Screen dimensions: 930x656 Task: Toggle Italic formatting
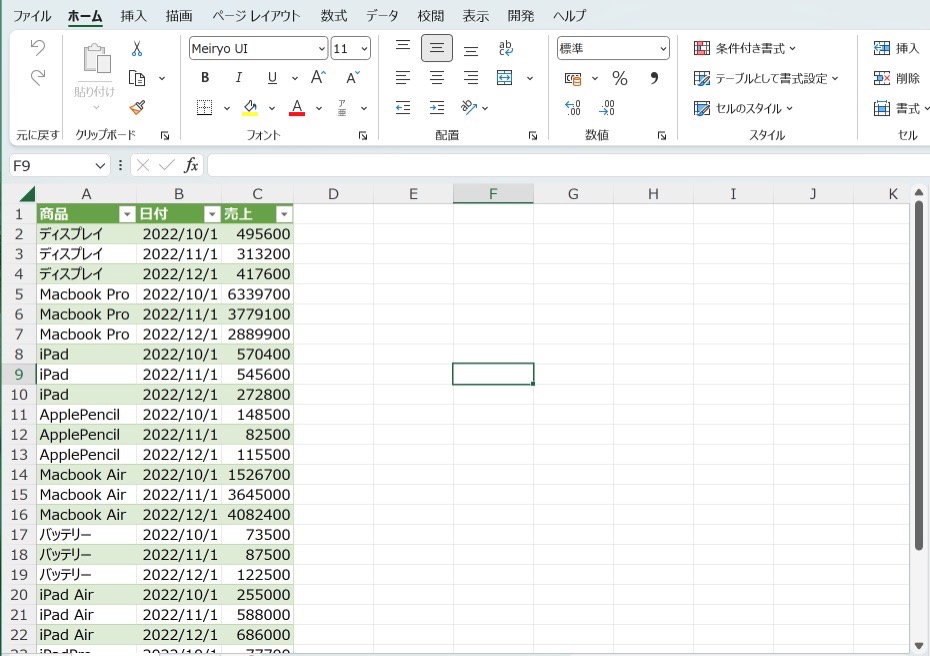[238, 78]
